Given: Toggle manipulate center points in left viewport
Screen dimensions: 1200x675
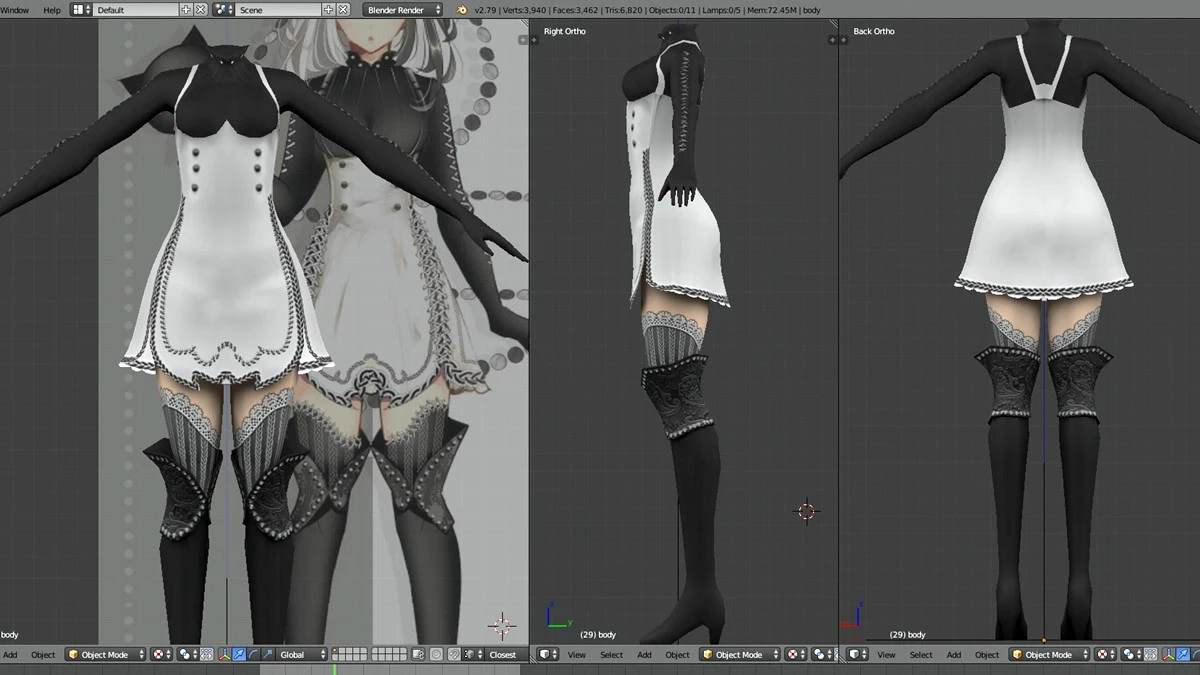Looking at the screenshot, I should click(x=207, y=655).
